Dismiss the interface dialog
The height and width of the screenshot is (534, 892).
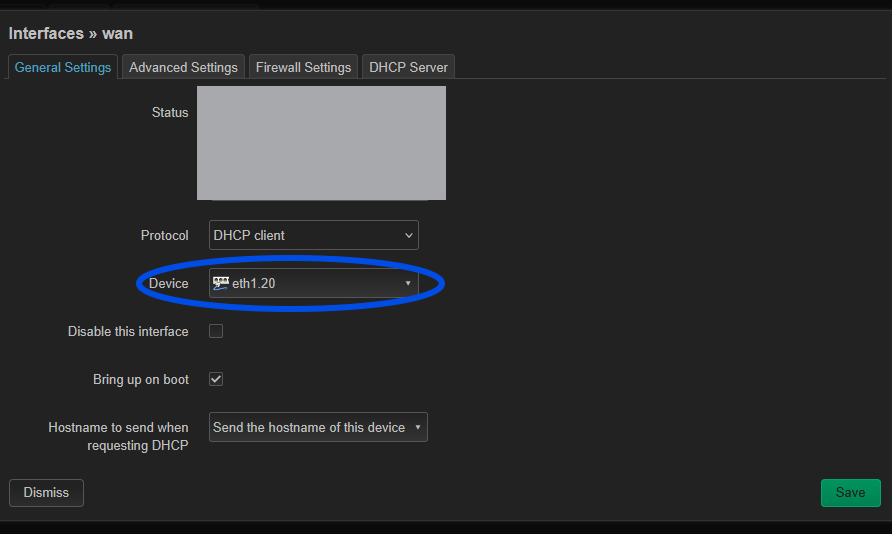click(x=46, y=492)
